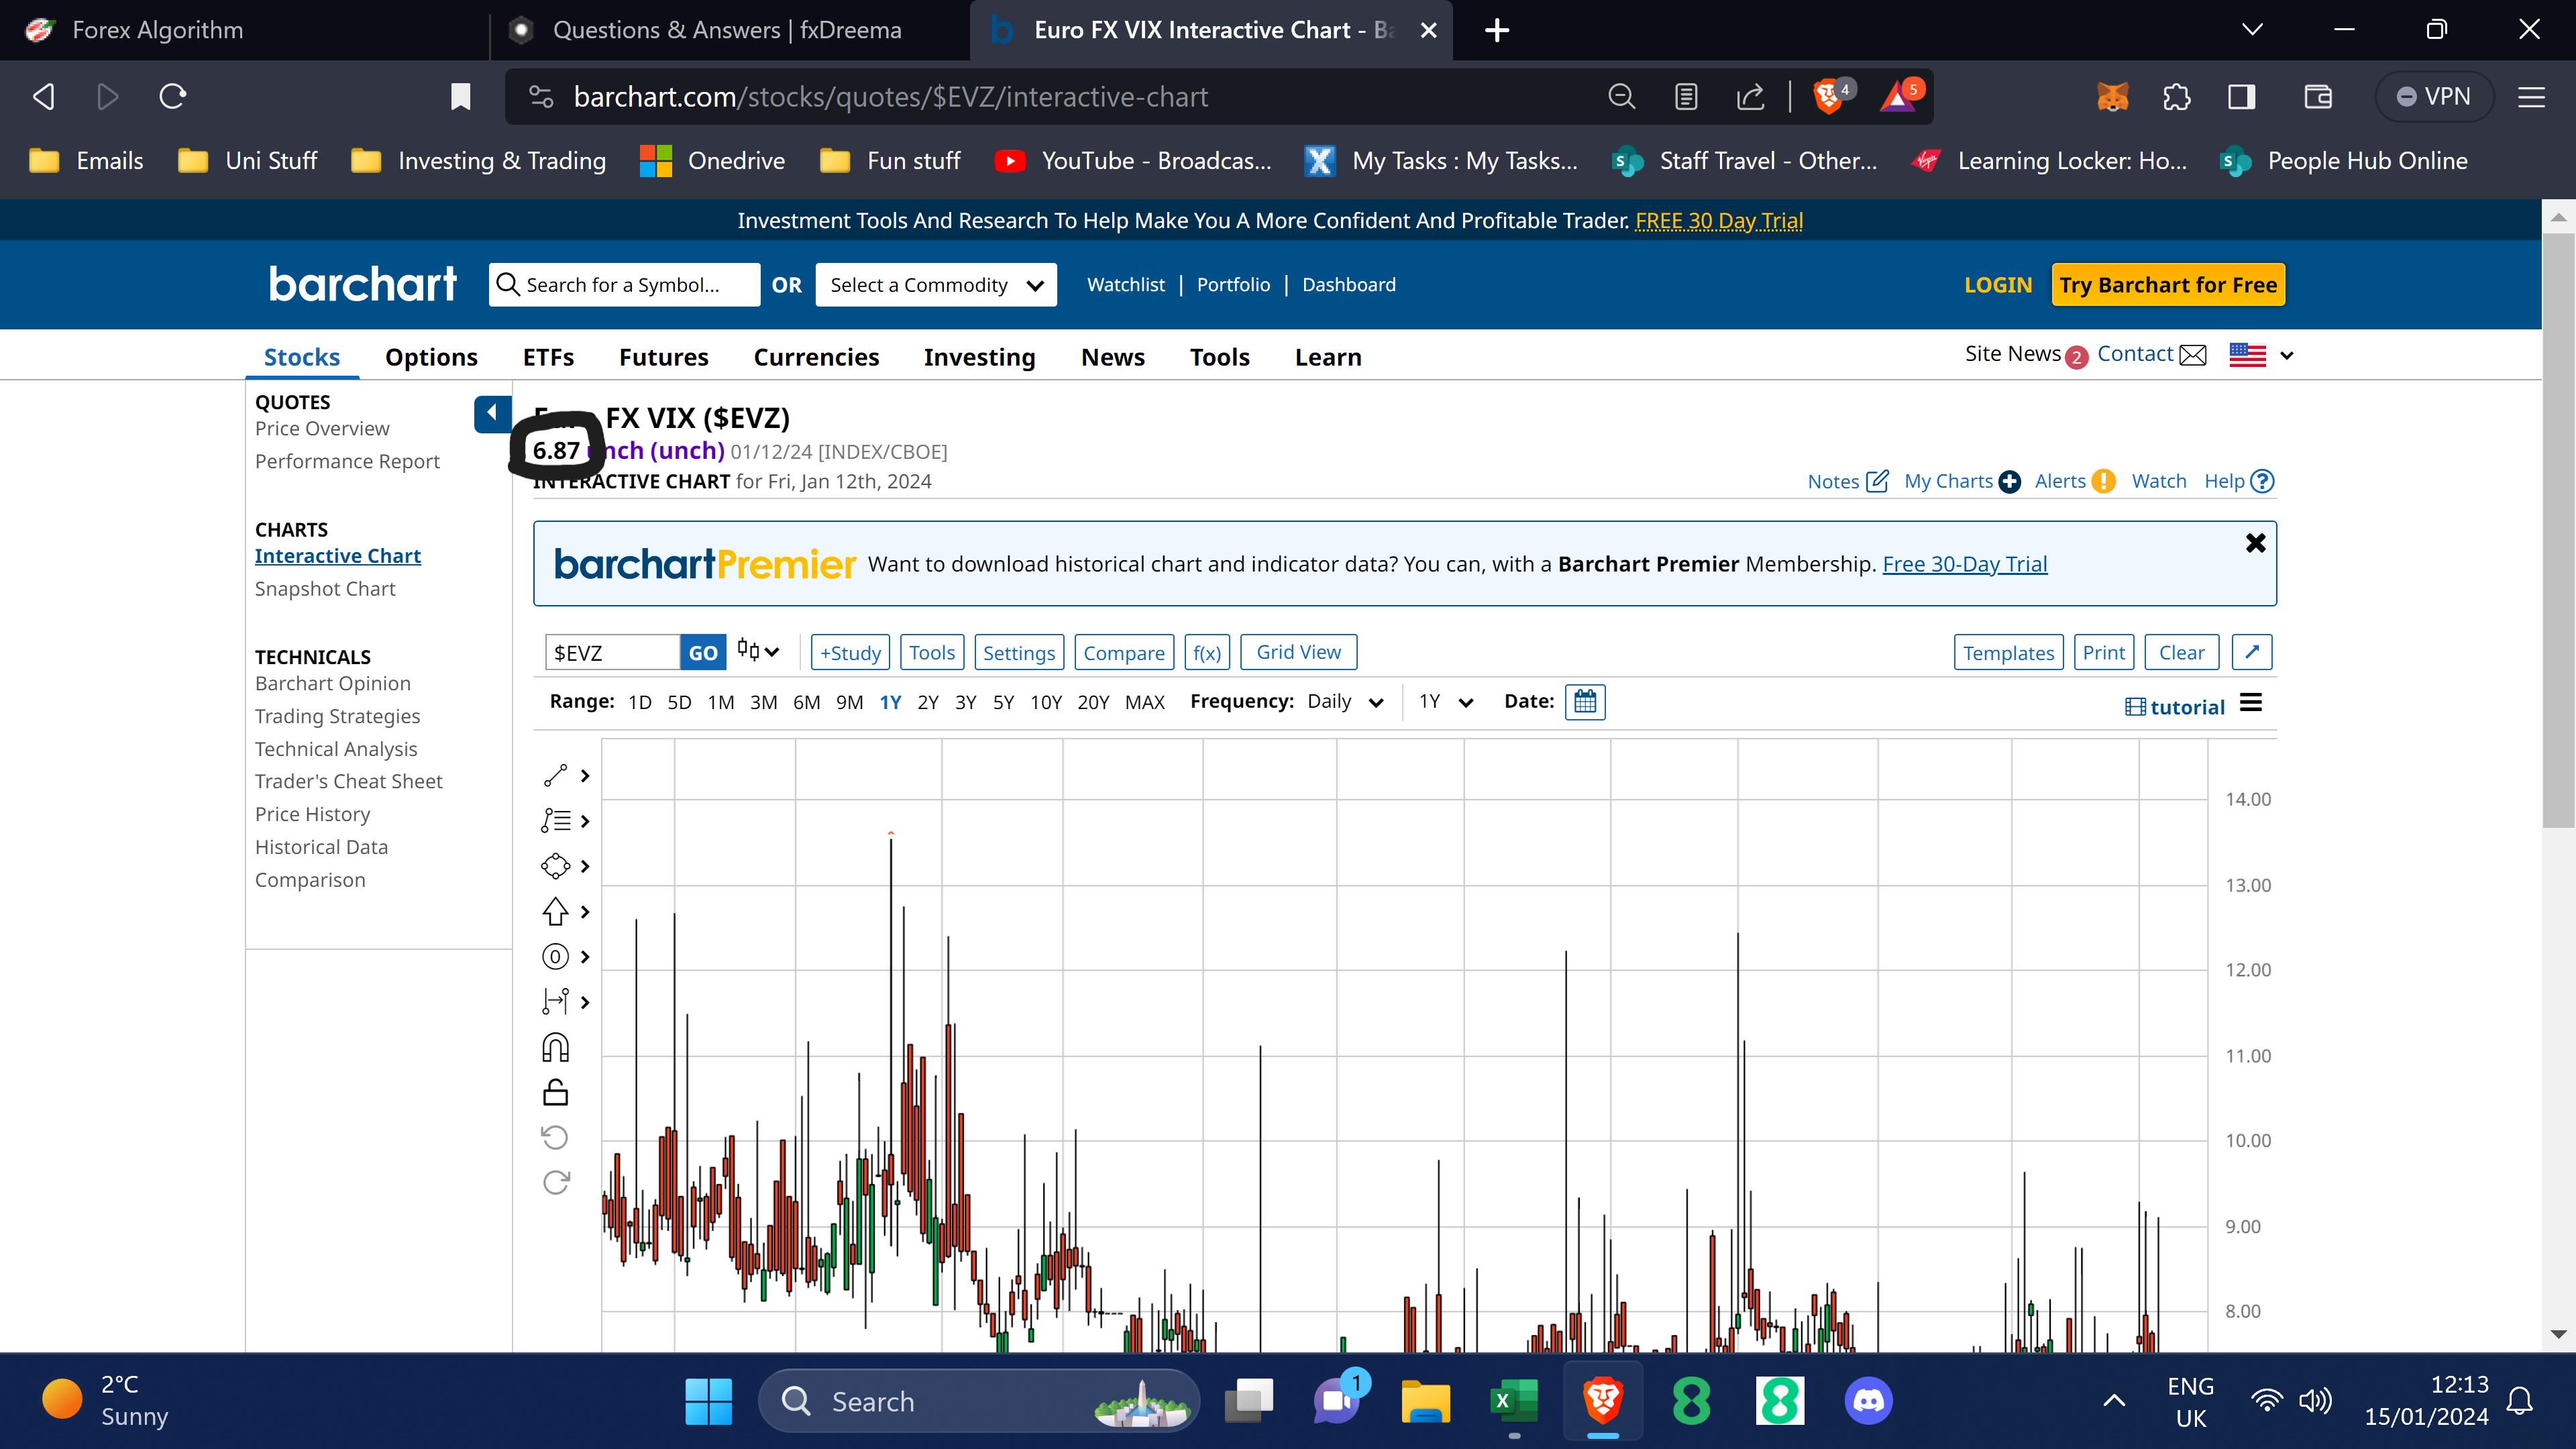Click the redo arrow on chart
The image size is (2576, 1449).
point(555,1183)
